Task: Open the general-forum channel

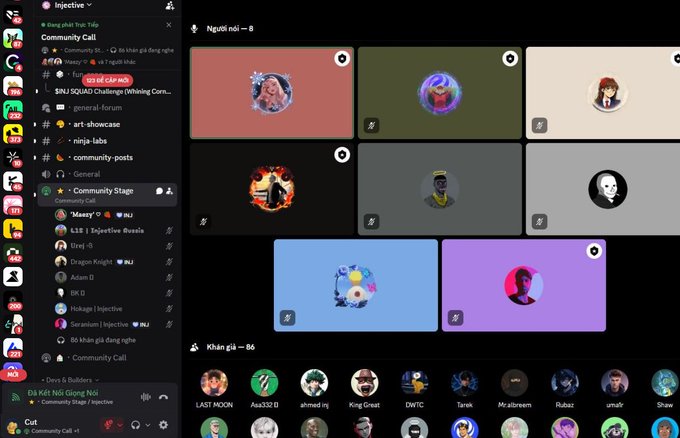Action: [x=107, y=108]
